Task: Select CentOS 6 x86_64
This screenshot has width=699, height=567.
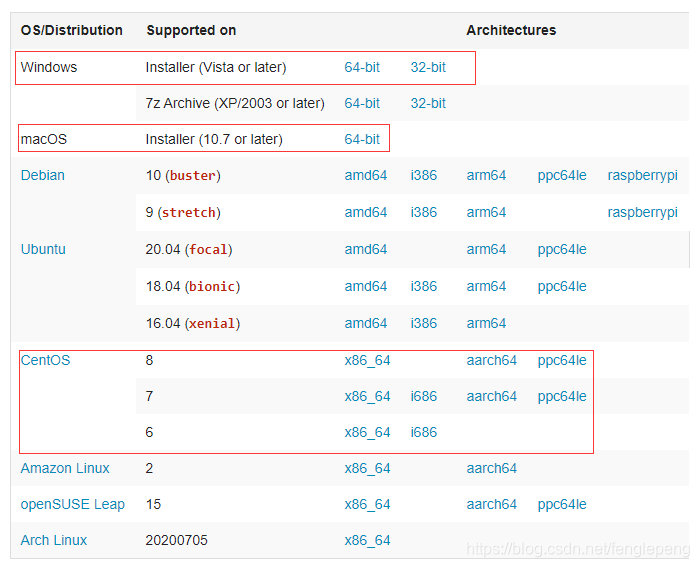Action: pos(367,432)
